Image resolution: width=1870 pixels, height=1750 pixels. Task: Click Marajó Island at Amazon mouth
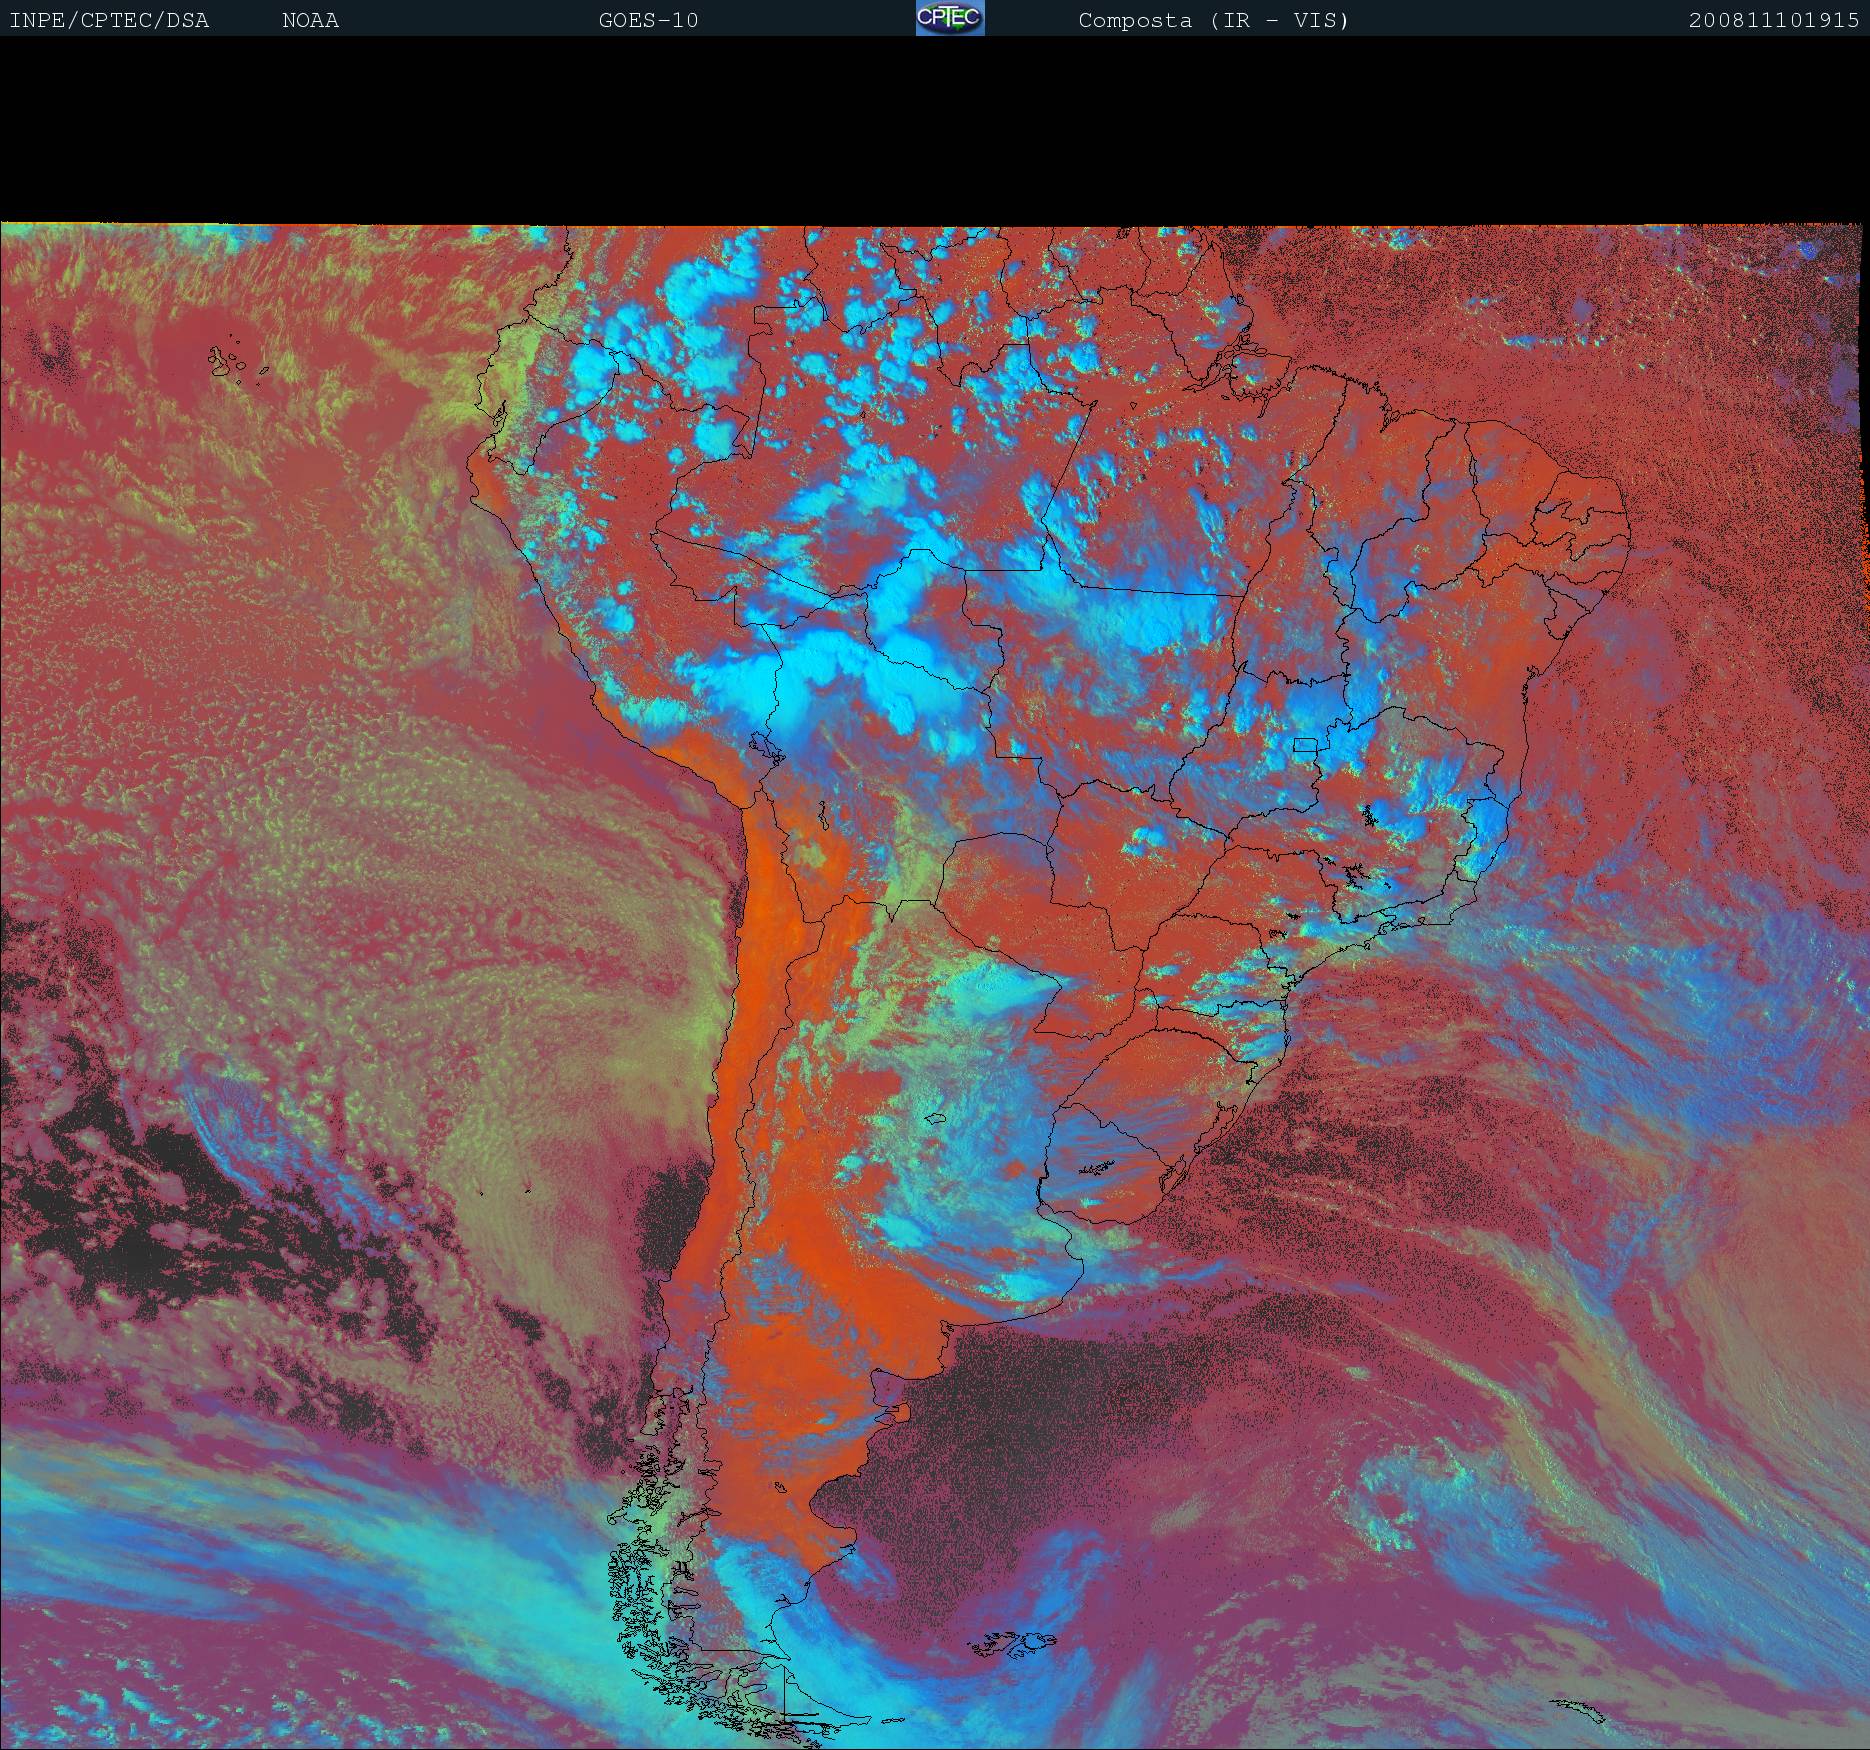[1243, 345]
